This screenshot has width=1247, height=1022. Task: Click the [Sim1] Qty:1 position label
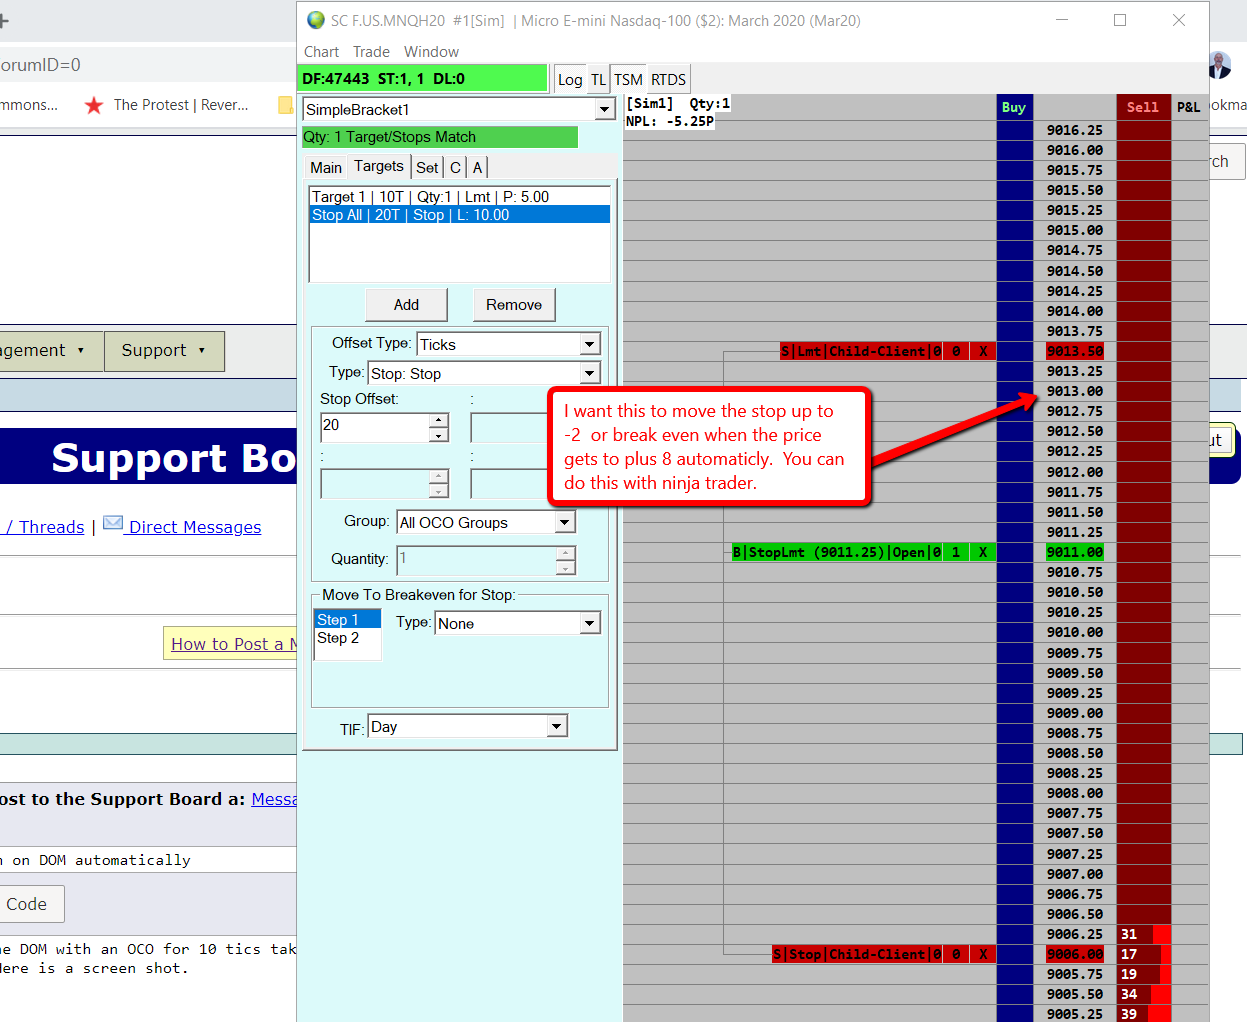(x=678, y=103)
